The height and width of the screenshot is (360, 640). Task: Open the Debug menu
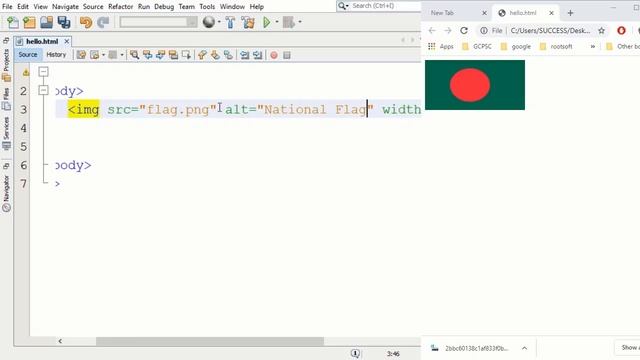(164, 7)
